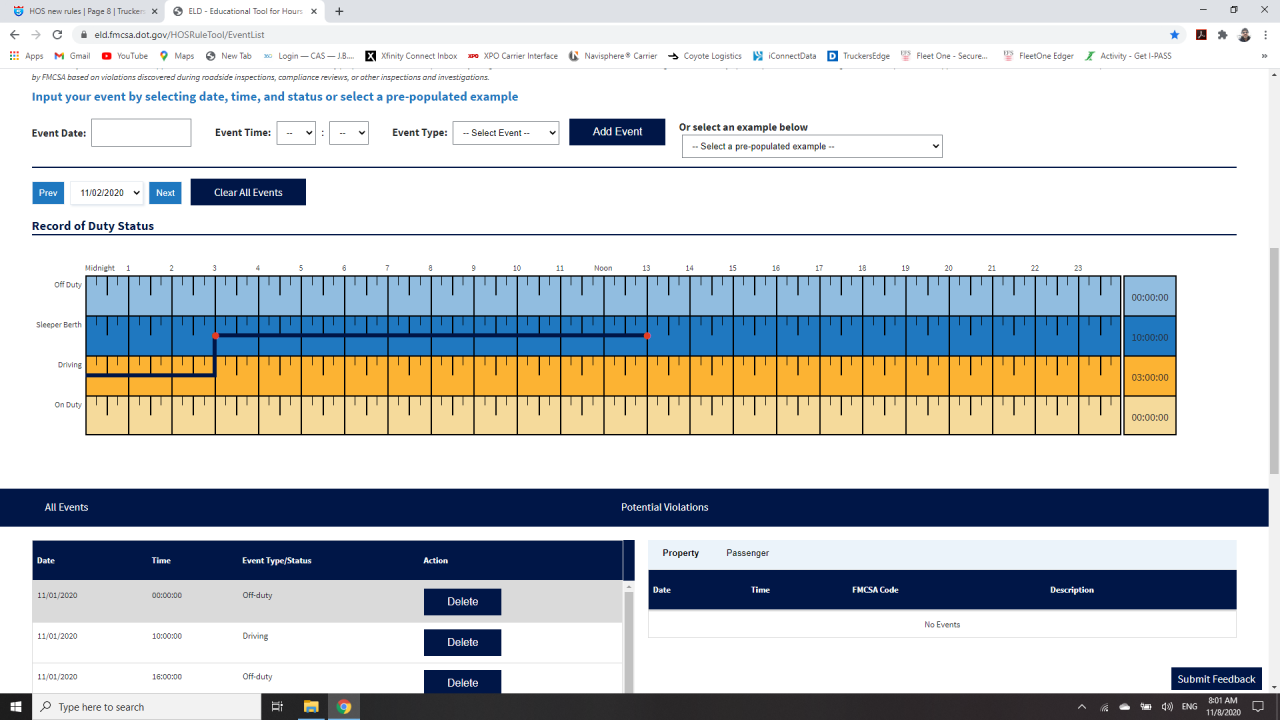Click red marker at 13:00 on graph
This screenshot has width=1280, height=720.
coord(648,336)
